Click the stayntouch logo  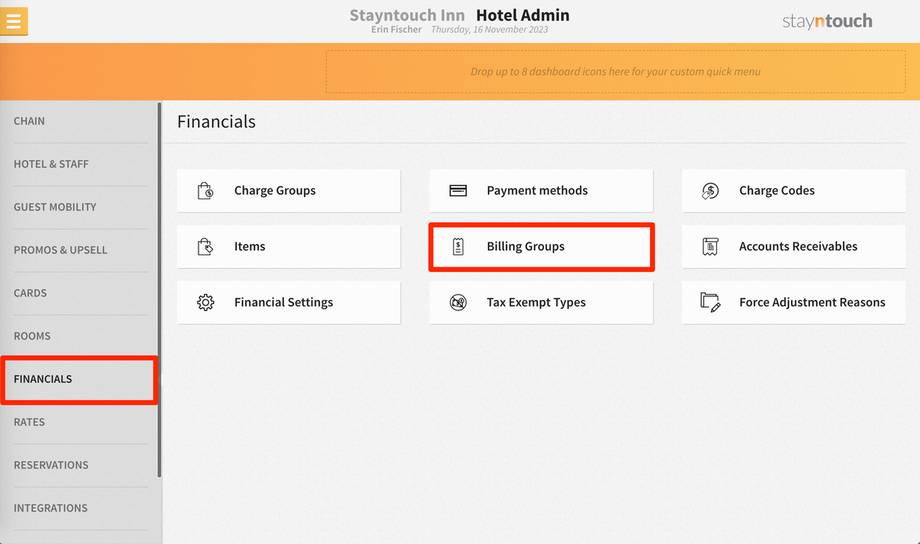click(x=827, y=21)
